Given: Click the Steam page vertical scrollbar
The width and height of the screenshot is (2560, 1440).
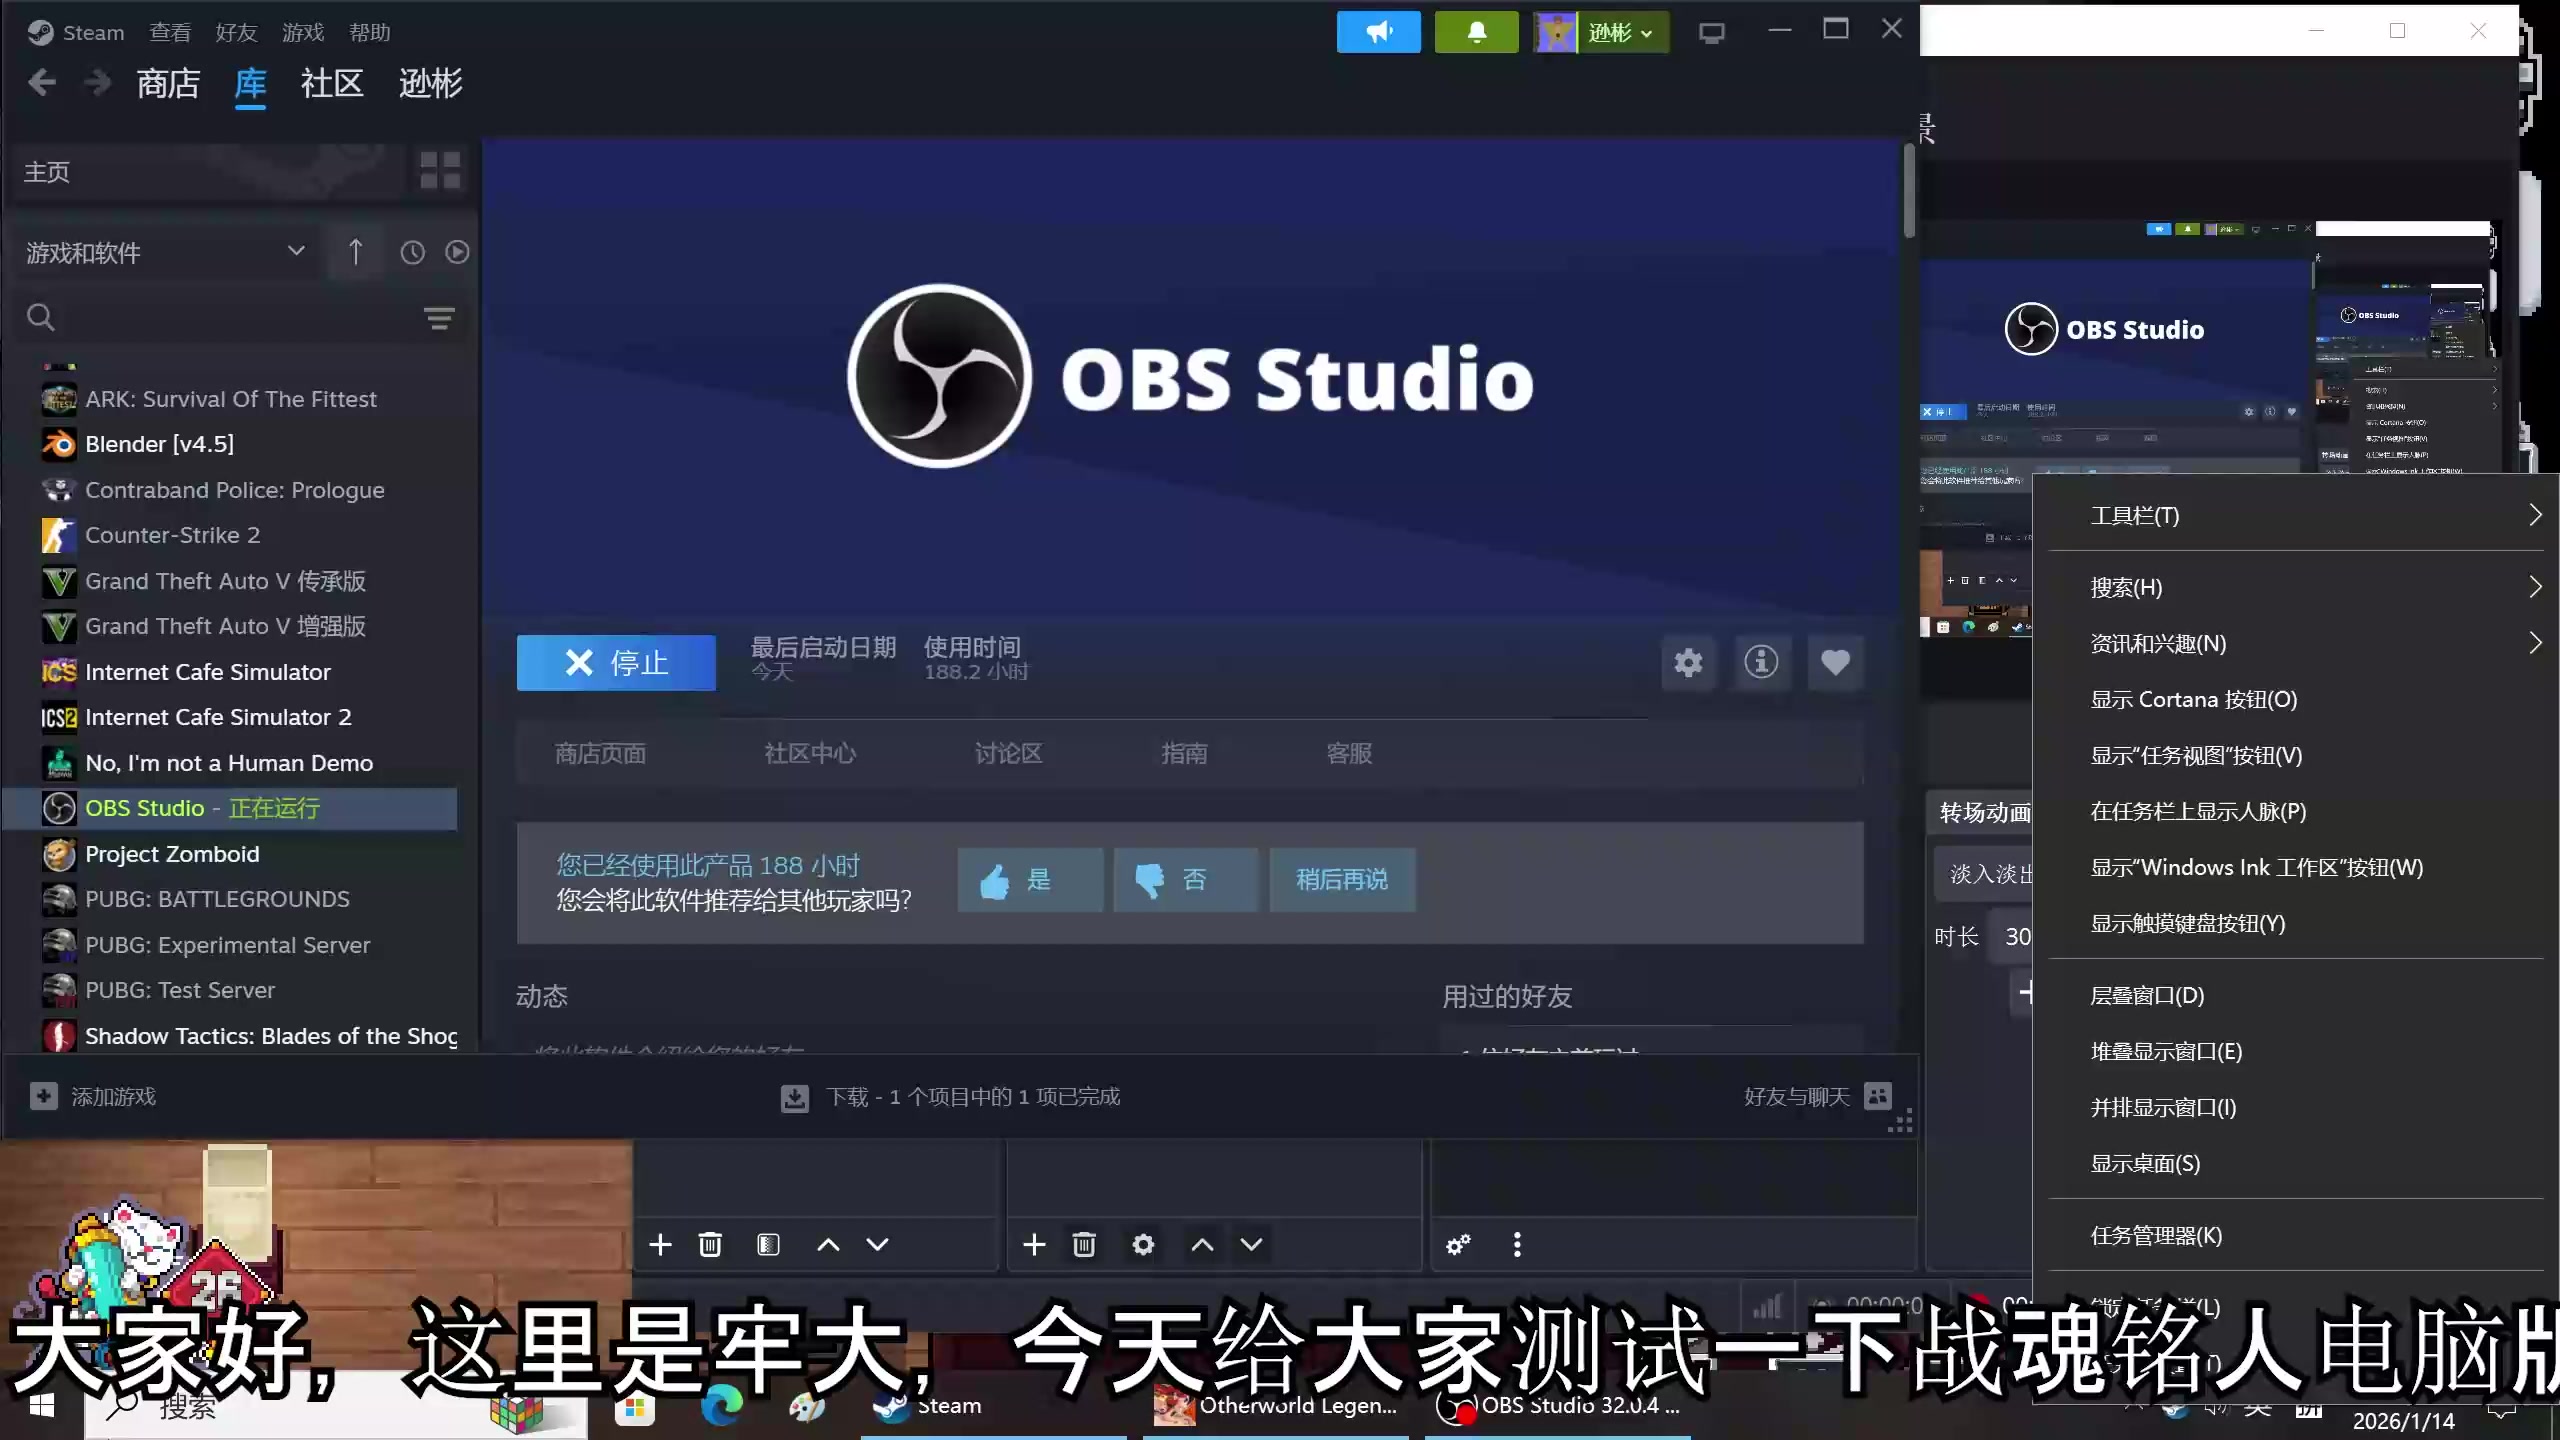Looking at the screenshot, I should 1908,190.
